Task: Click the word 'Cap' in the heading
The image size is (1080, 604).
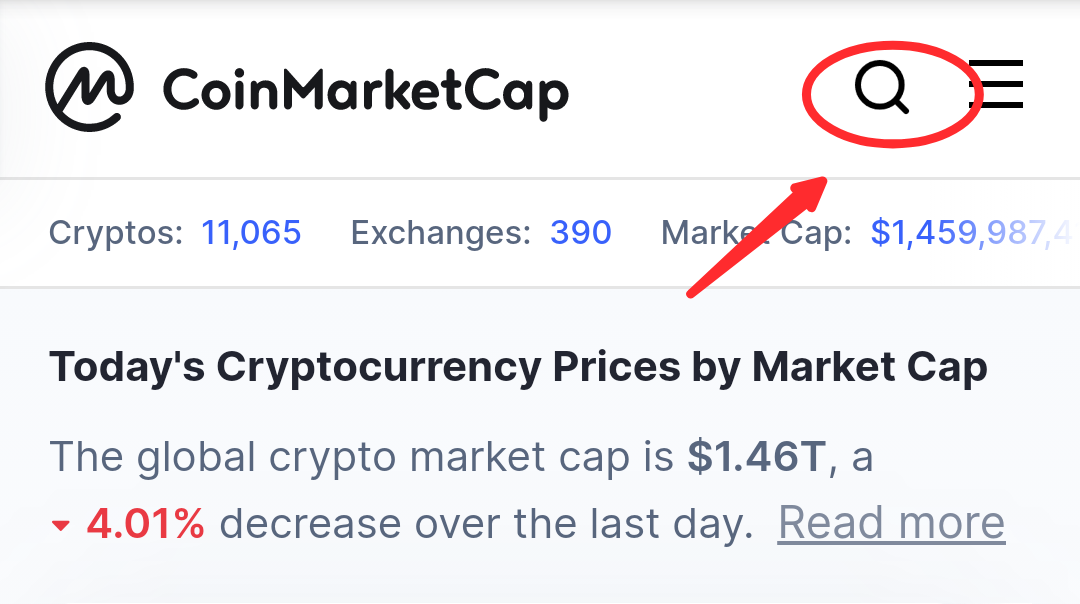Action: (x=947, y=368)
